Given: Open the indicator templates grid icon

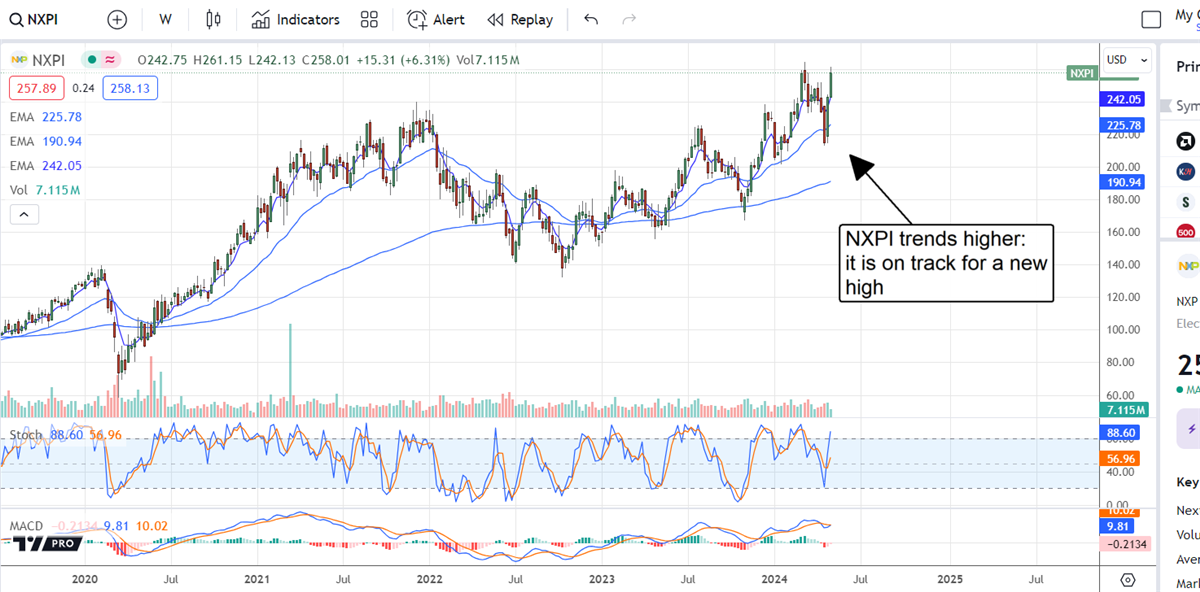Looking at the screenshot, I should pyautogui.click(x=369, y=19).
